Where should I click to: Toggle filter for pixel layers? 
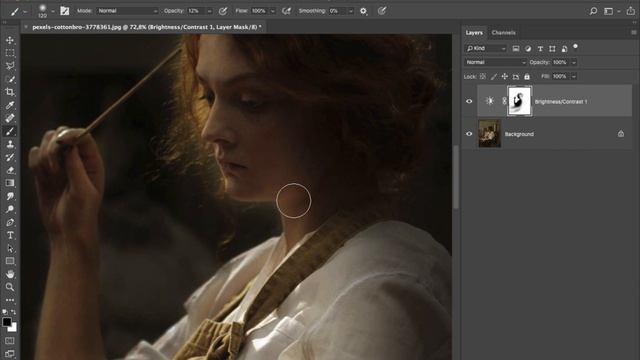tap(516, 49)
